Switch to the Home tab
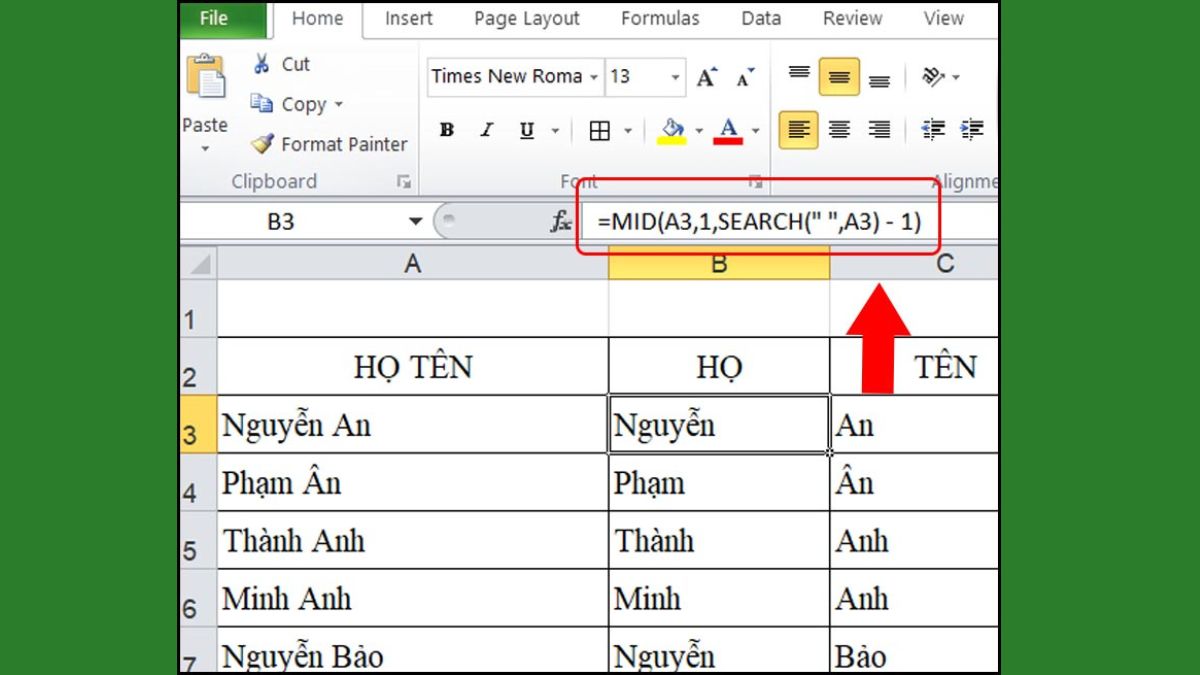The image size is (1200, 675). 317,18
